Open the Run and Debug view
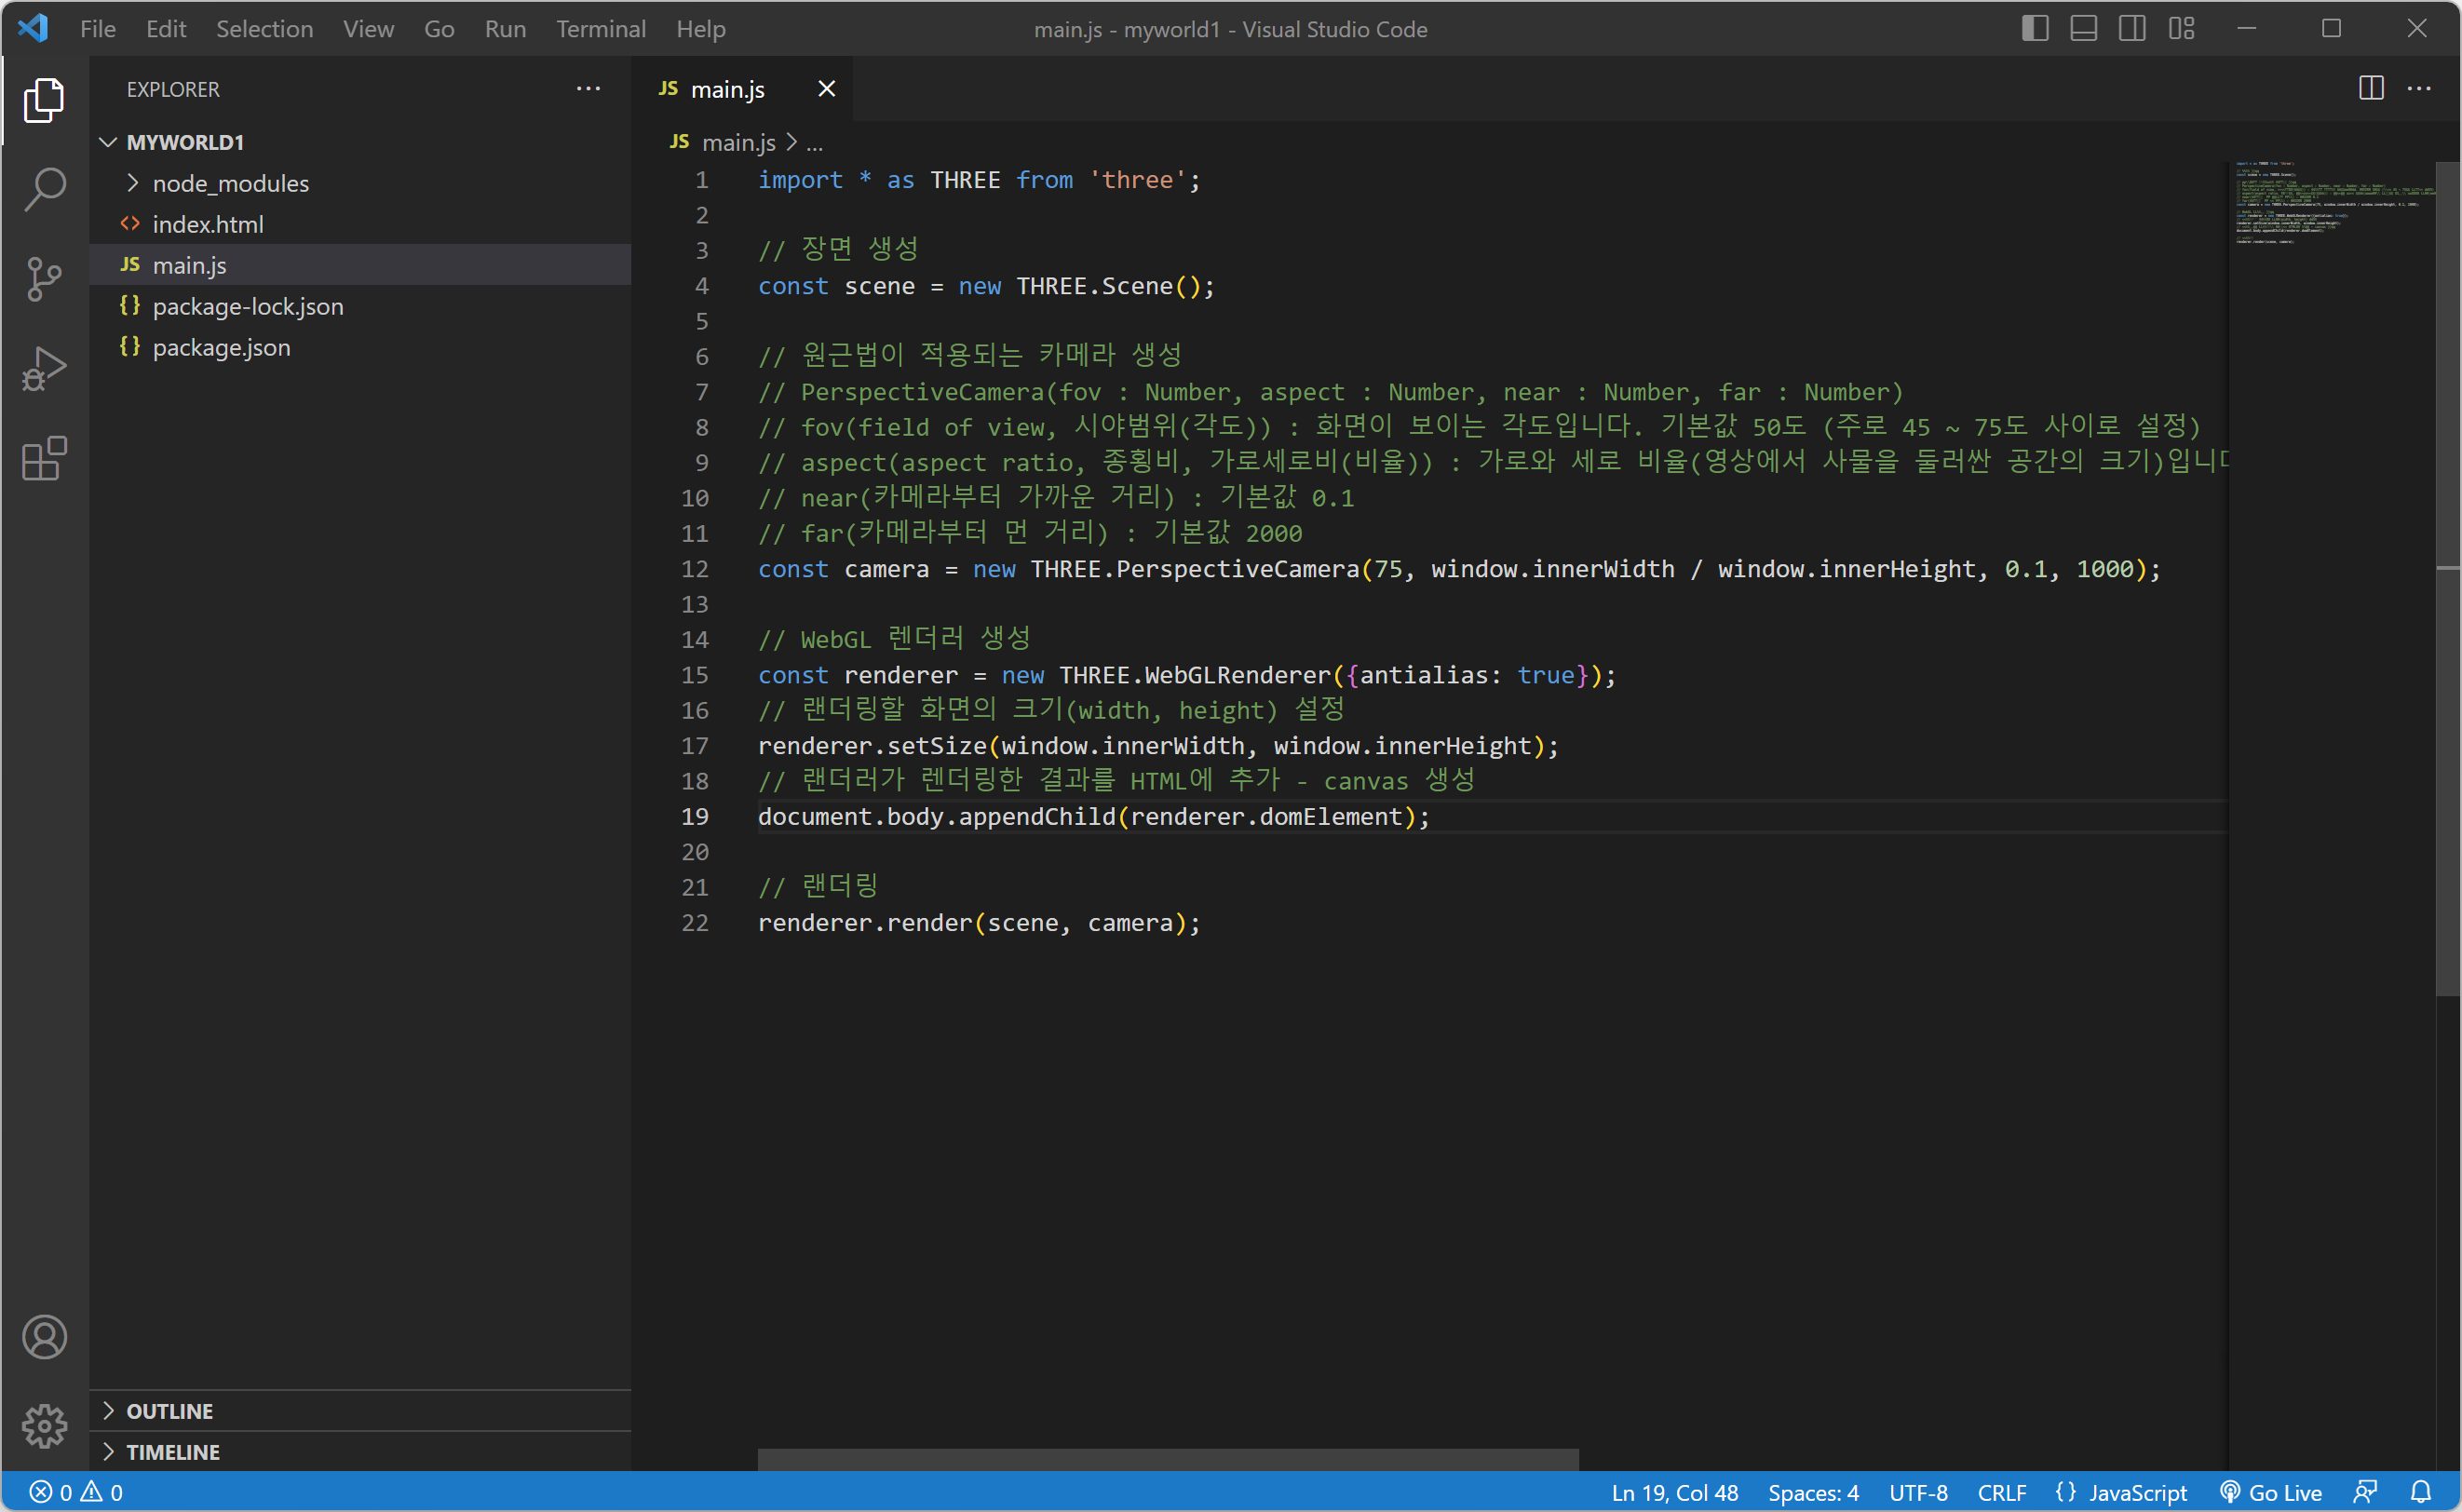This screenshot has width=2462, height=1512. [x=44, y=369]
